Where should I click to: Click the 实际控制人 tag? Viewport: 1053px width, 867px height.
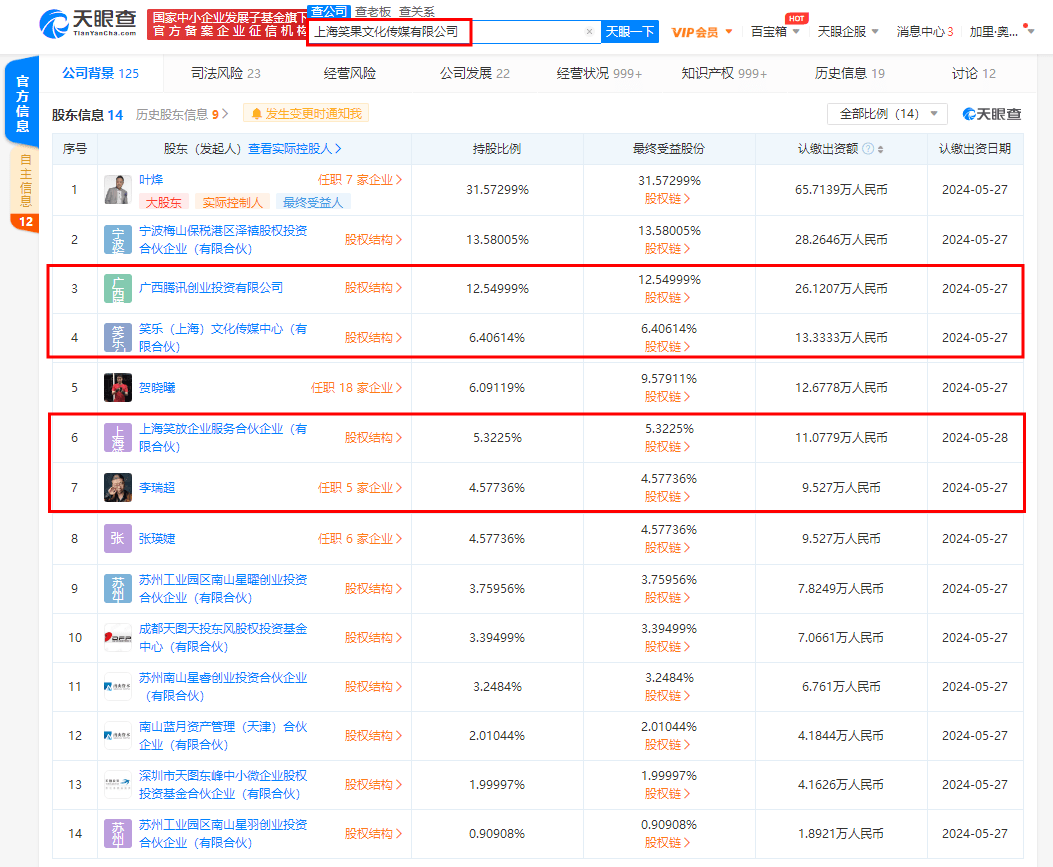coord(232,202)
